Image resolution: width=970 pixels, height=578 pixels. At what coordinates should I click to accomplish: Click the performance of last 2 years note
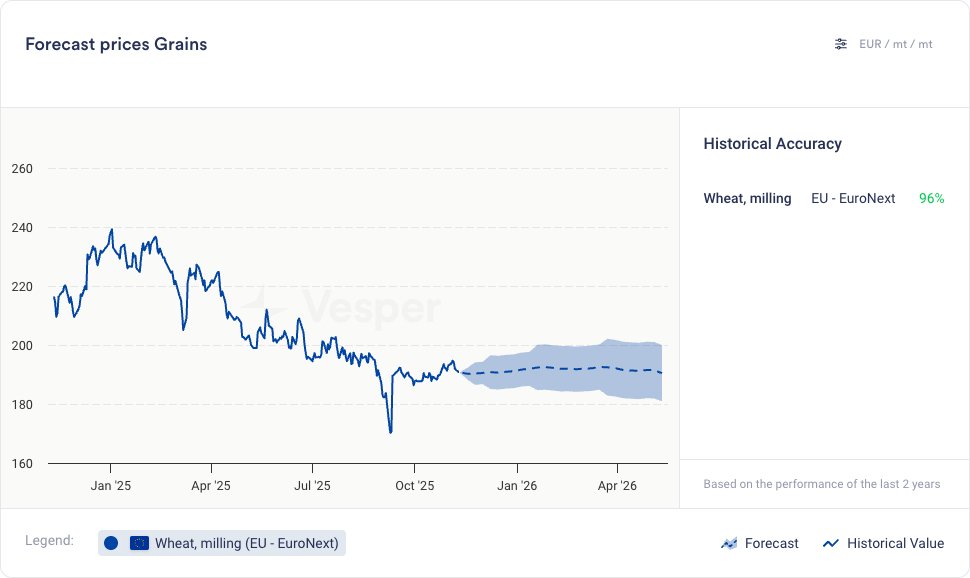pos(821,484)
